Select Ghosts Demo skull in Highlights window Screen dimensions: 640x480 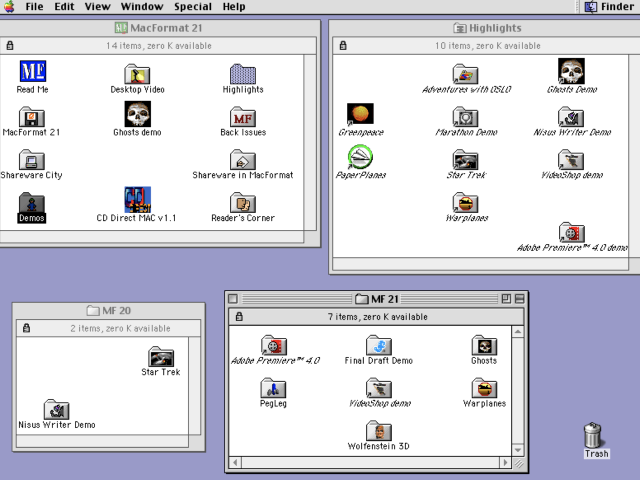[x=571, y=71]
